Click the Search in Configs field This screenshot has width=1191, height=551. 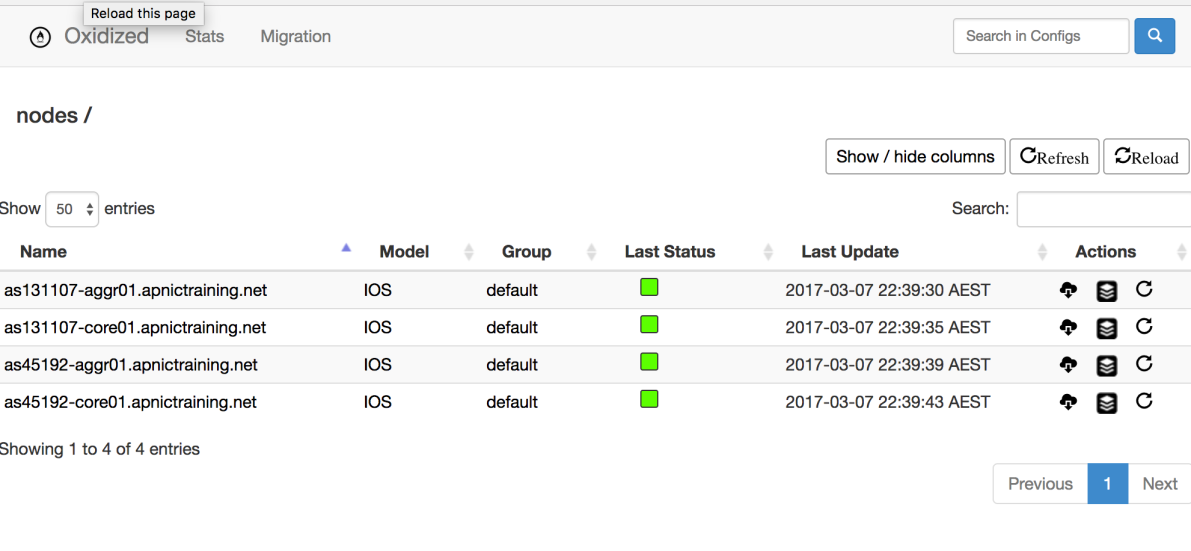pyautogui.click(x=1040, y=36)
